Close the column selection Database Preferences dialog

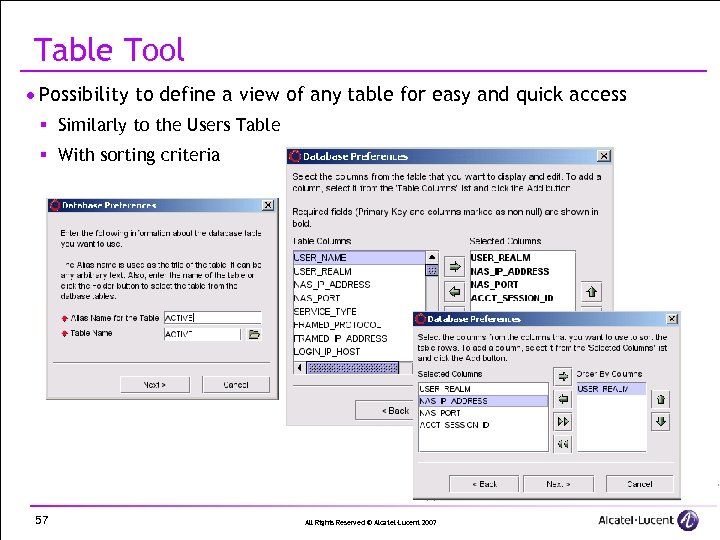click(x=604, y=156)
